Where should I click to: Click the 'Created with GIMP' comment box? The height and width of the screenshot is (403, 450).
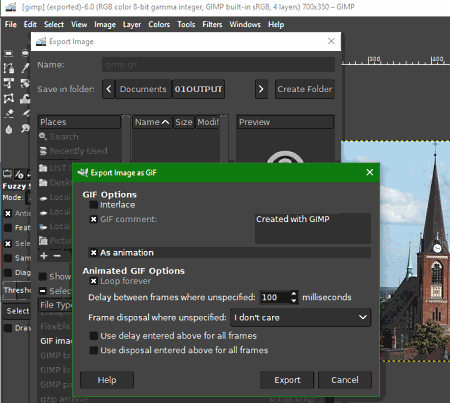click(x=313, y=229)
